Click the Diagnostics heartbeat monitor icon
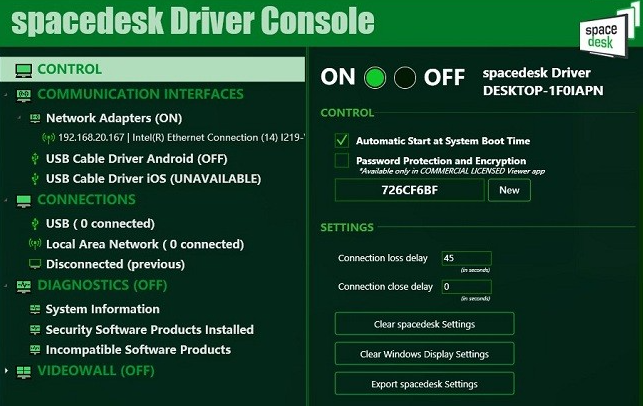The image size is (643, 406). point(24,286)
